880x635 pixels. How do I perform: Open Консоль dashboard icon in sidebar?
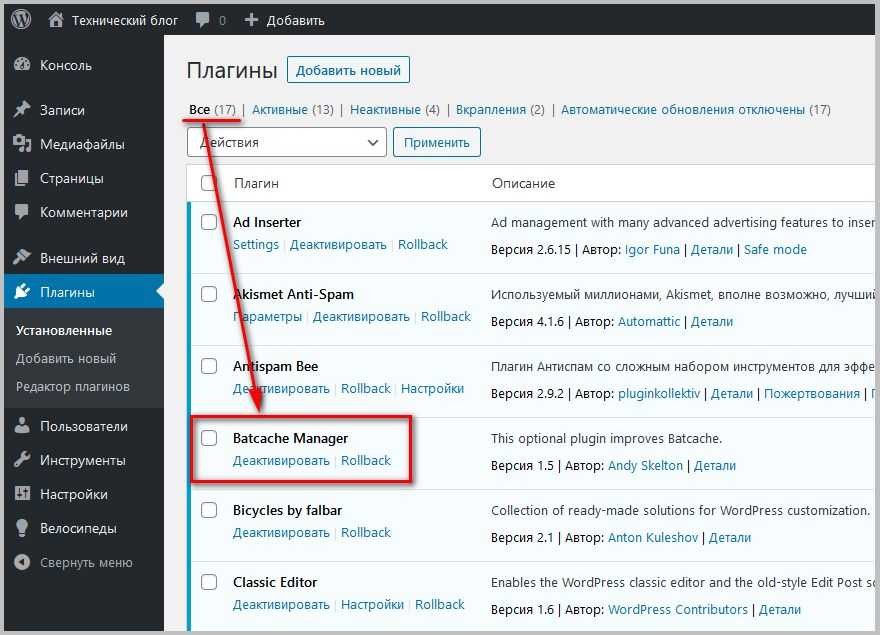(x=22, y=65)
